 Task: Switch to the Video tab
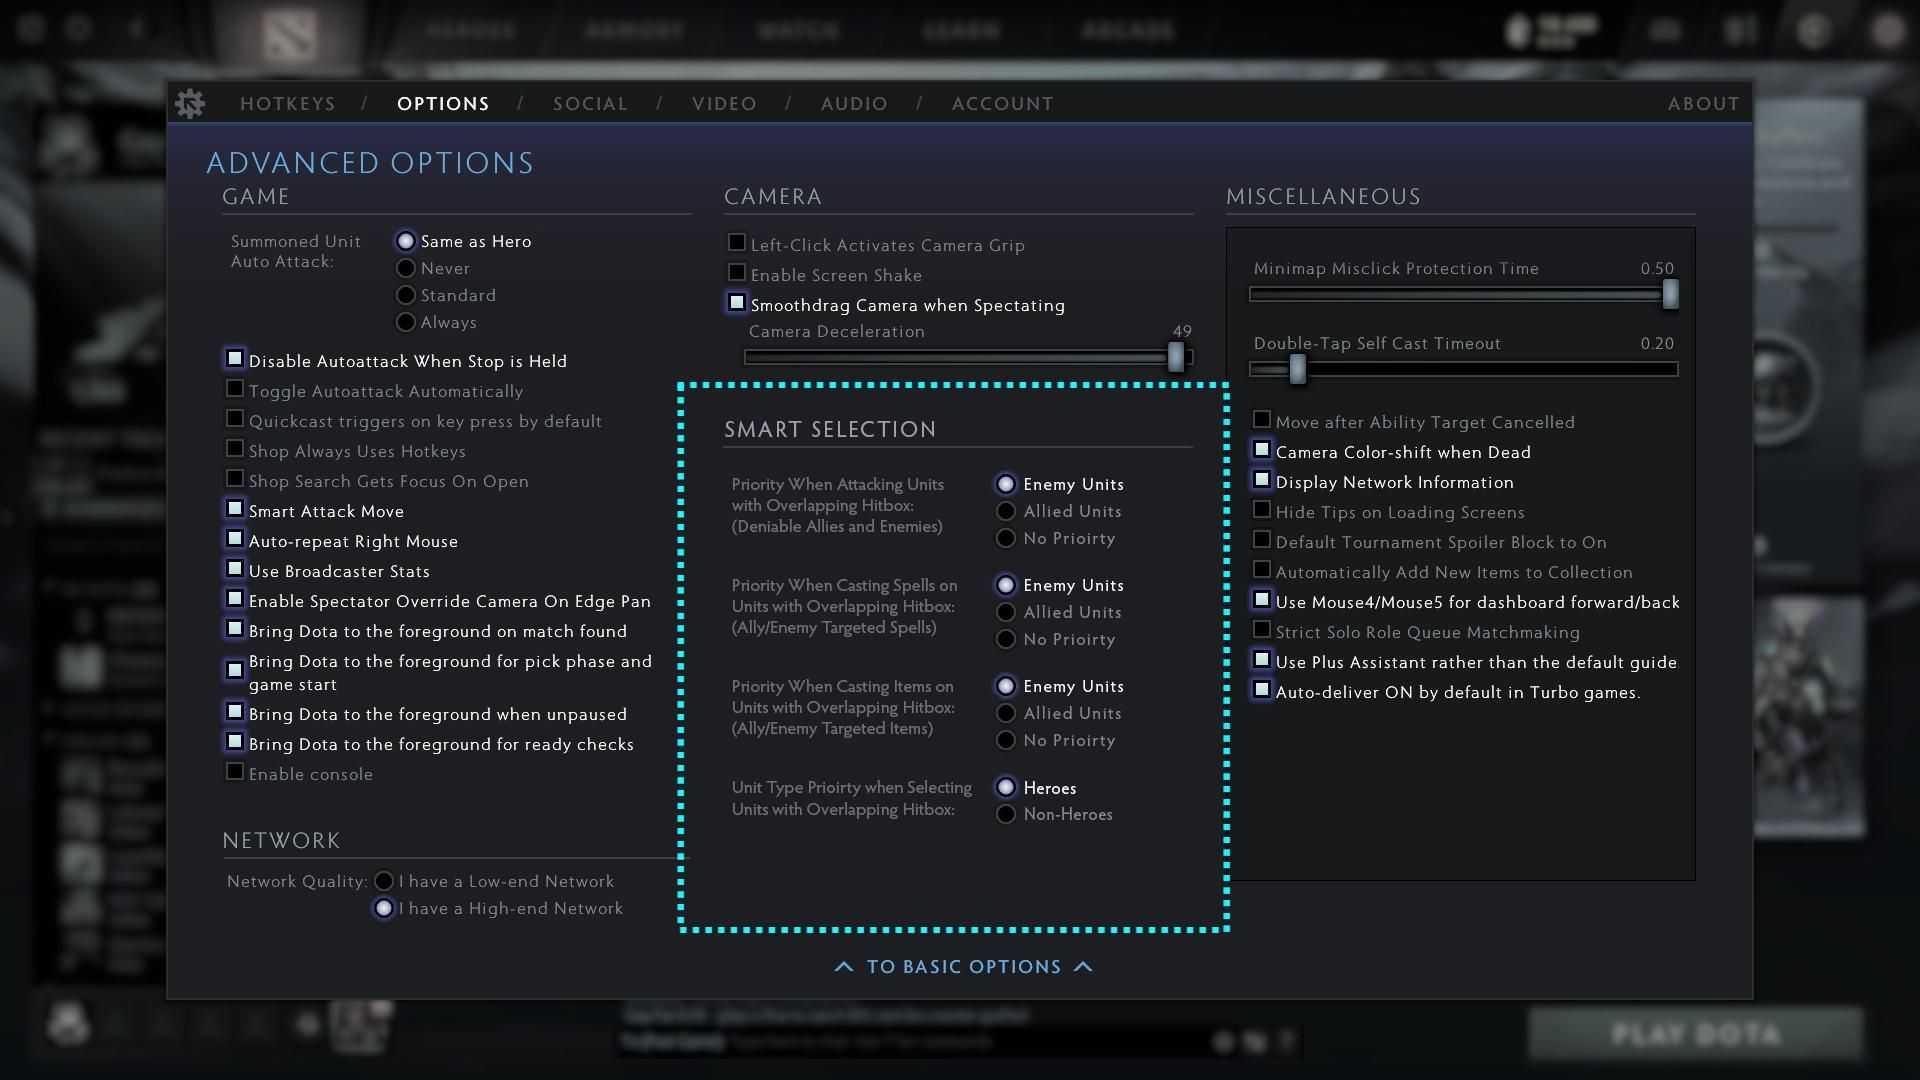tap(724, 104)
